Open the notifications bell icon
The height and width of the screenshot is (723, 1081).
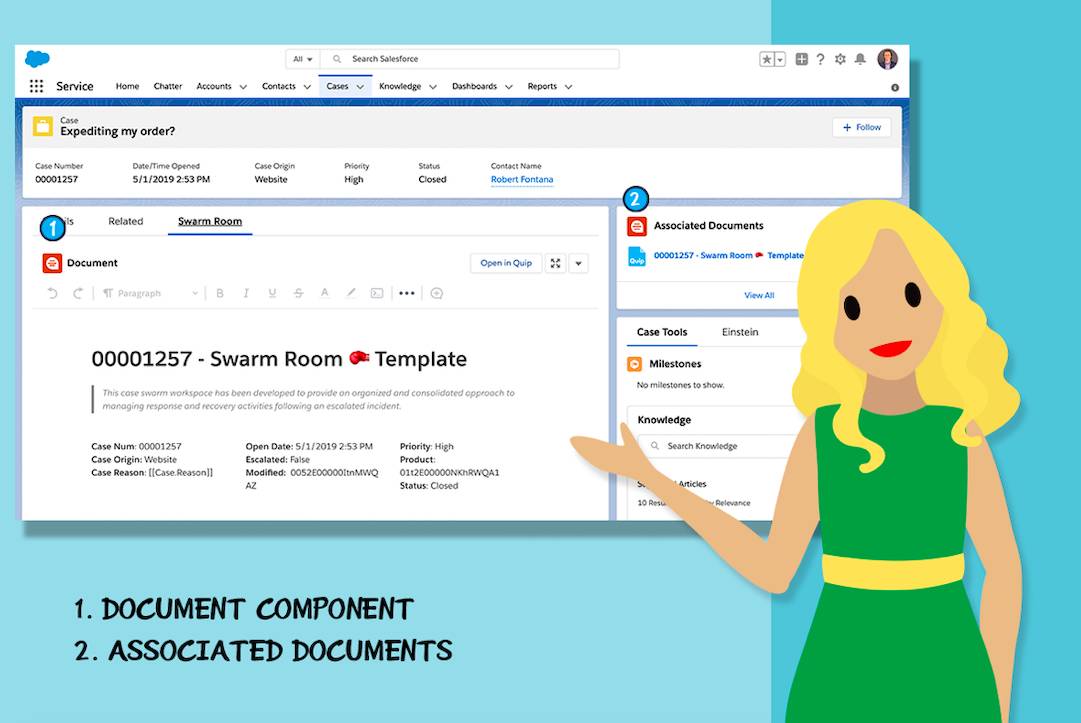(x=860, y=59)
